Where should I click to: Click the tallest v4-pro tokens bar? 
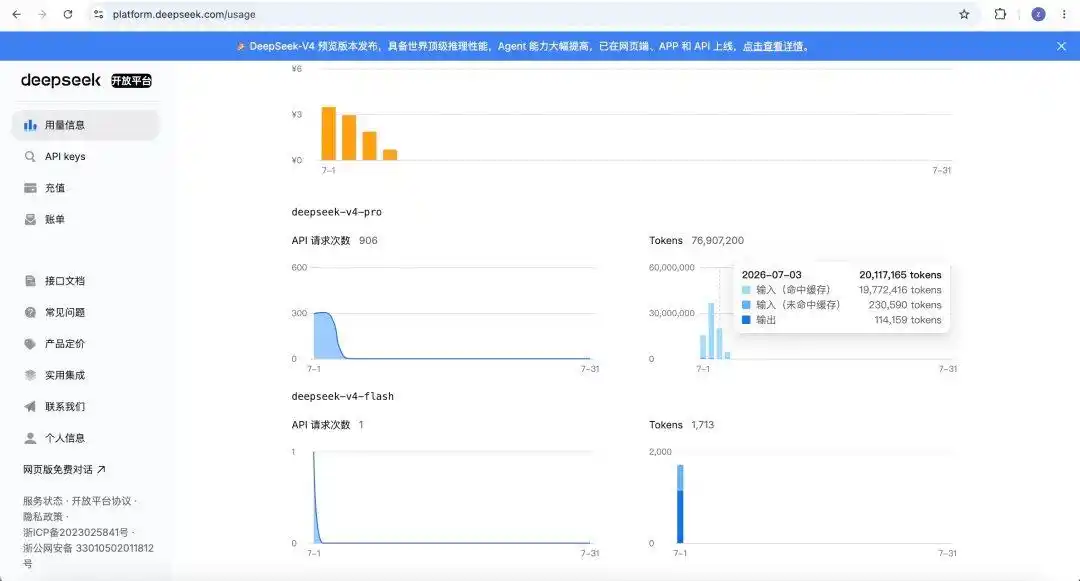coord(712,331)
